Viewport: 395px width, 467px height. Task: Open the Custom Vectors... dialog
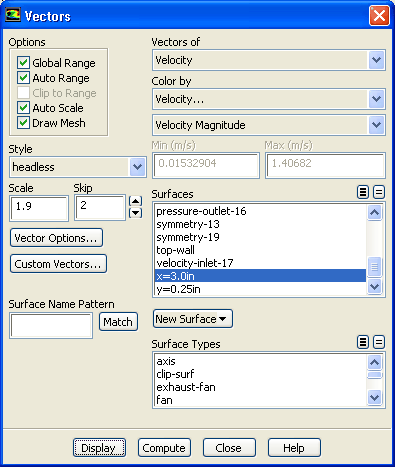58,264
